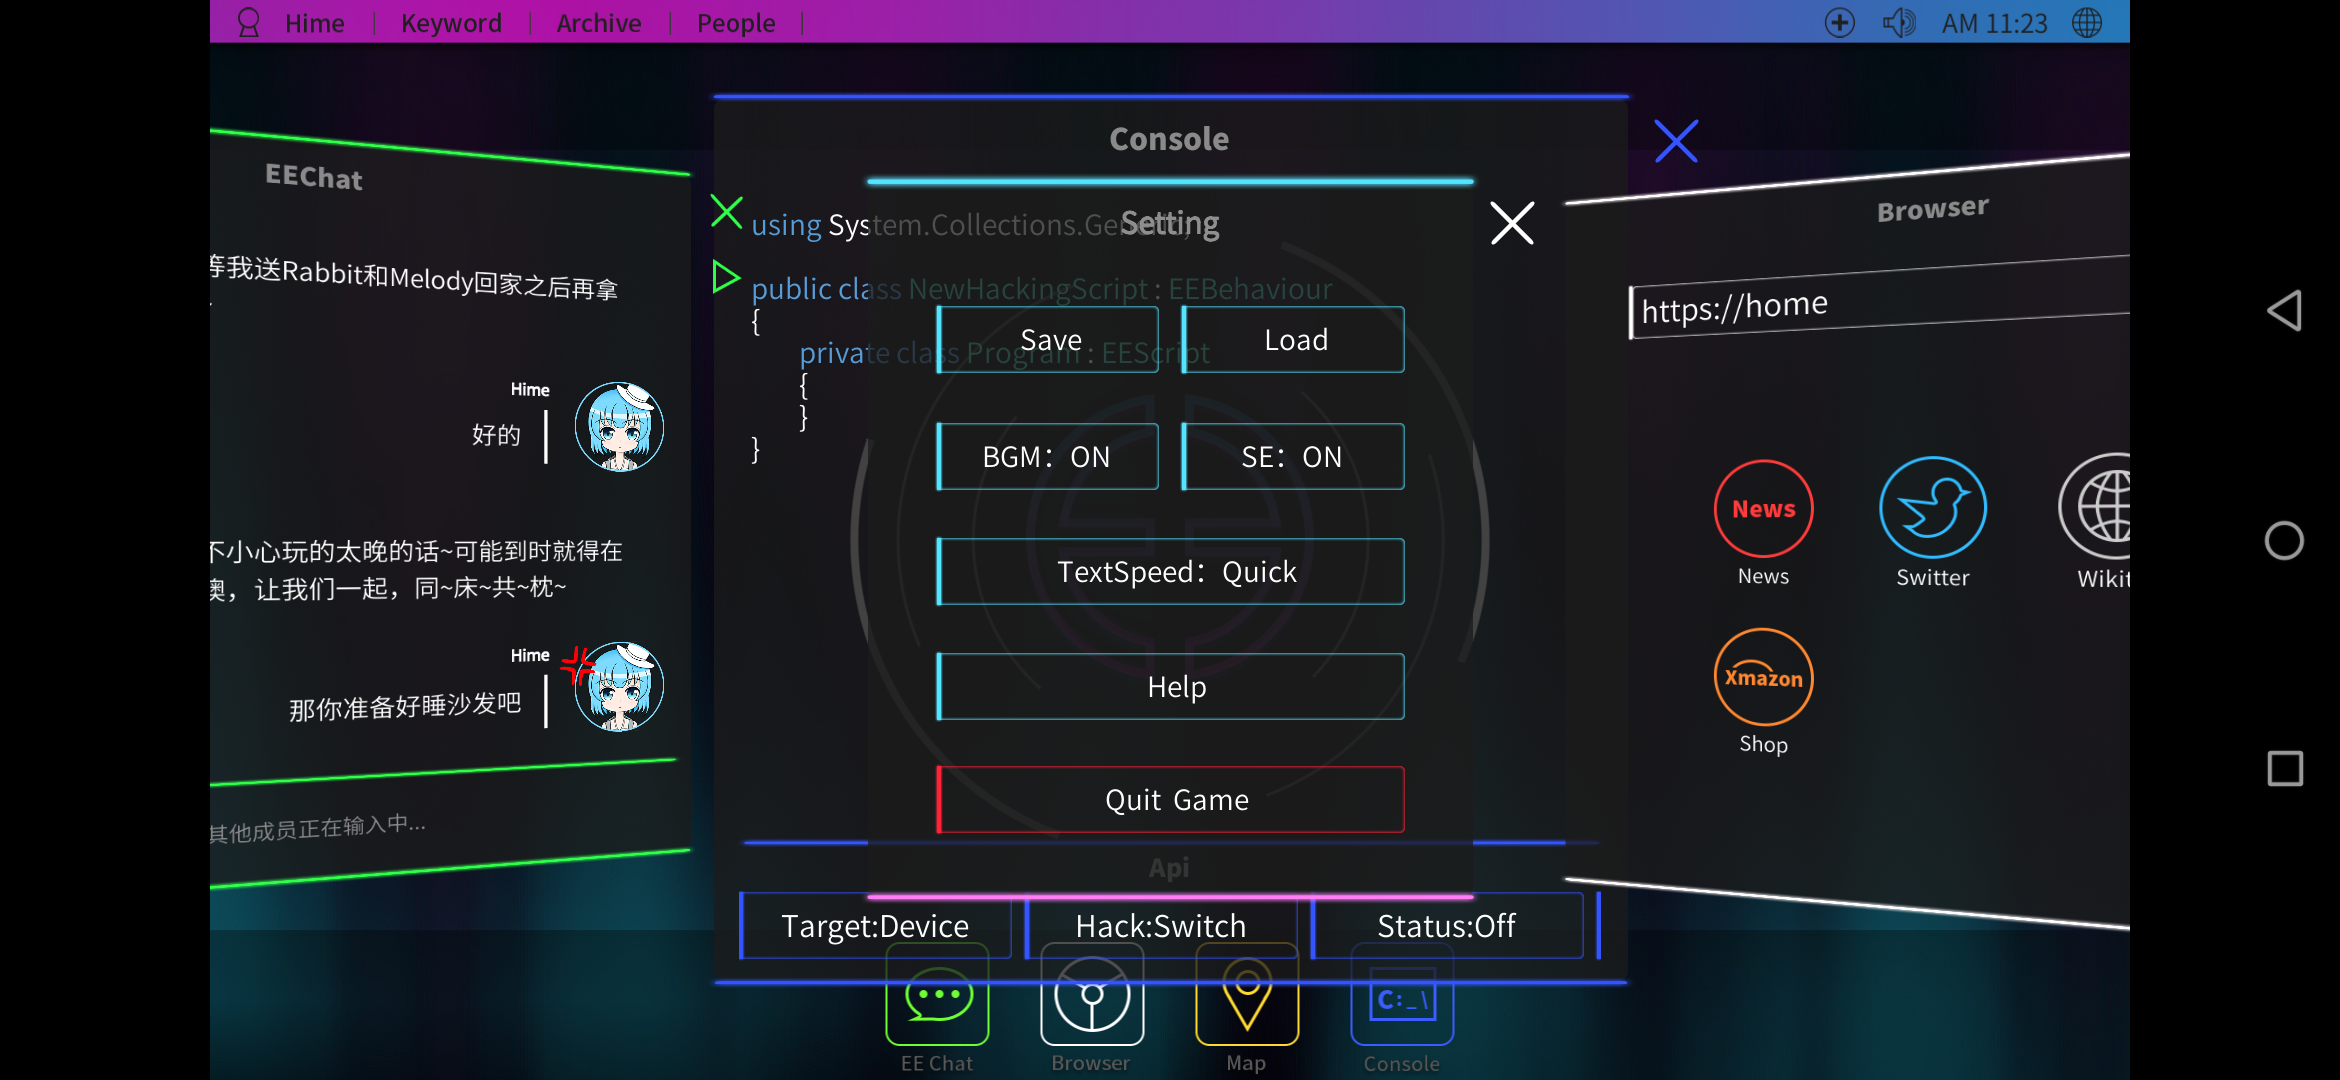
Task: Open Help from the Setting menu
Action: point(1171,687)
